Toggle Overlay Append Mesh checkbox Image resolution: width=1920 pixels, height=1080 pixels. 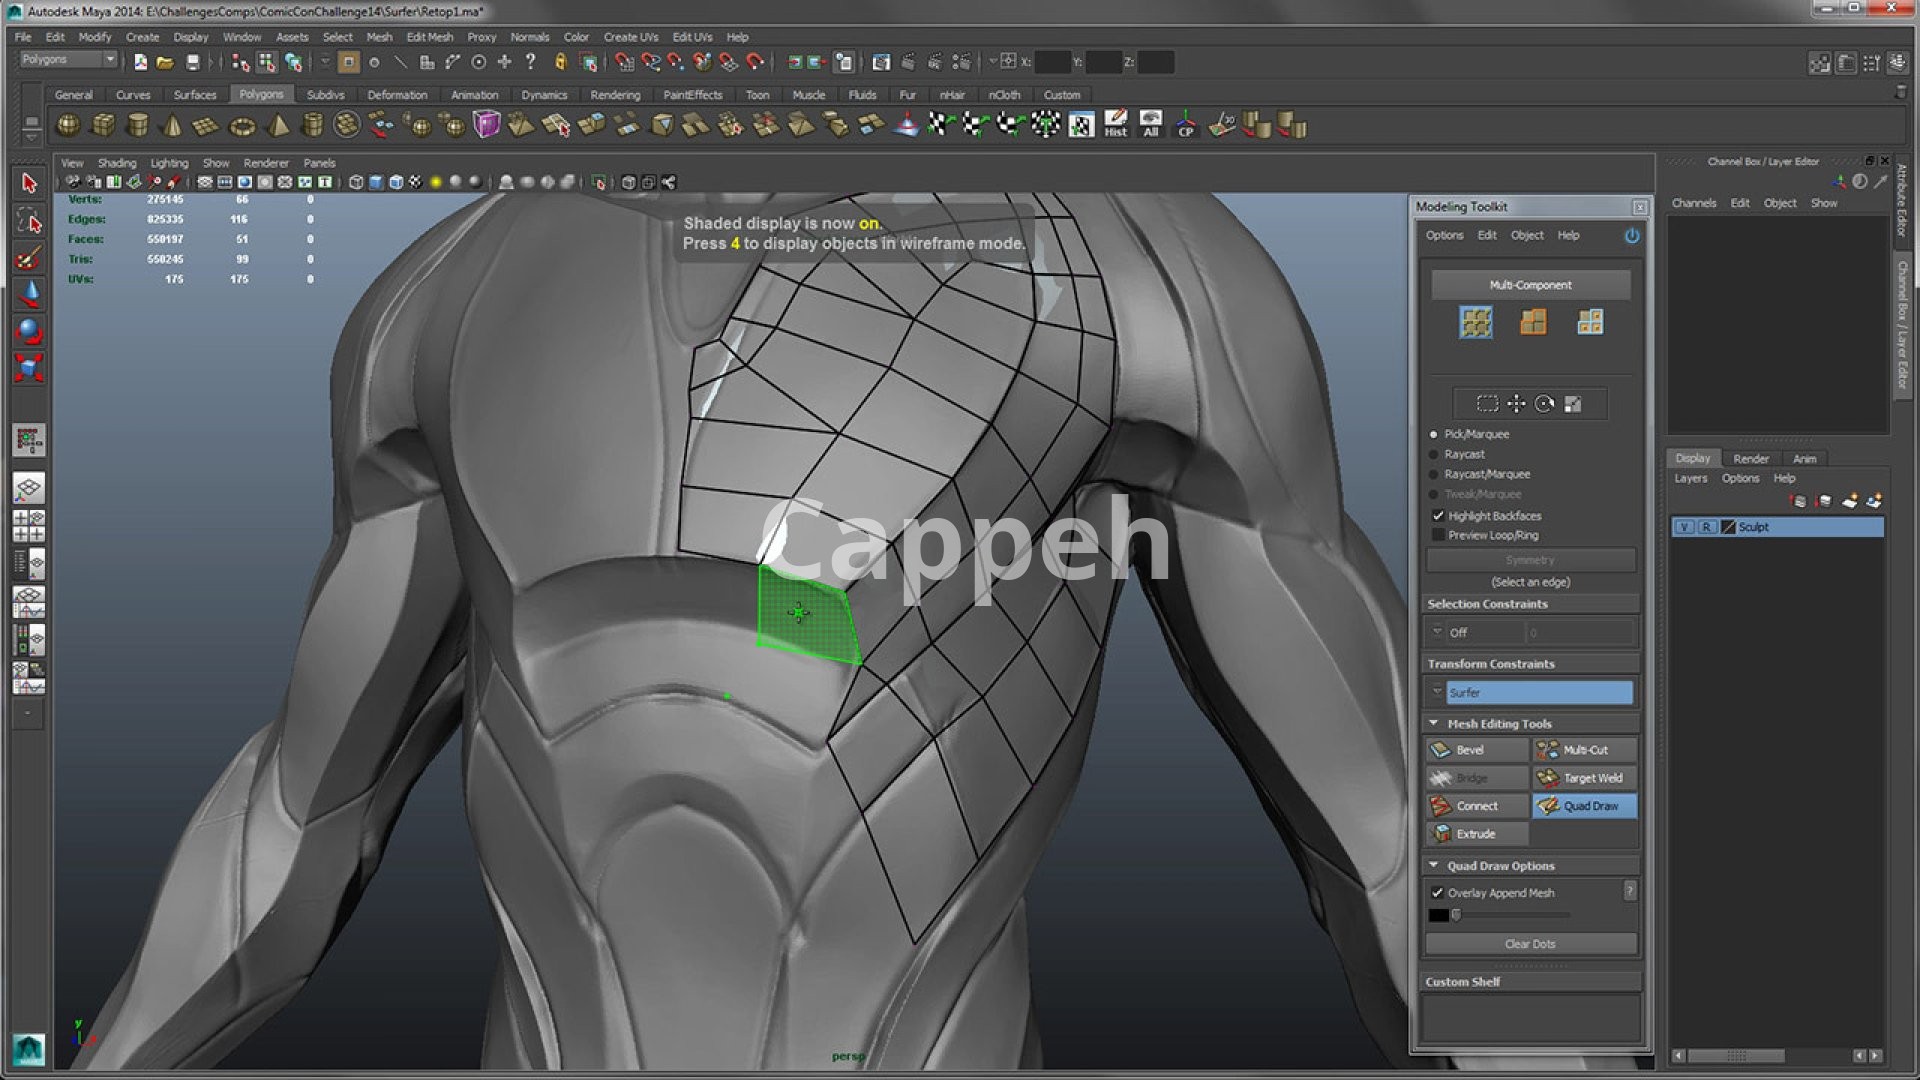(1438, 893)
